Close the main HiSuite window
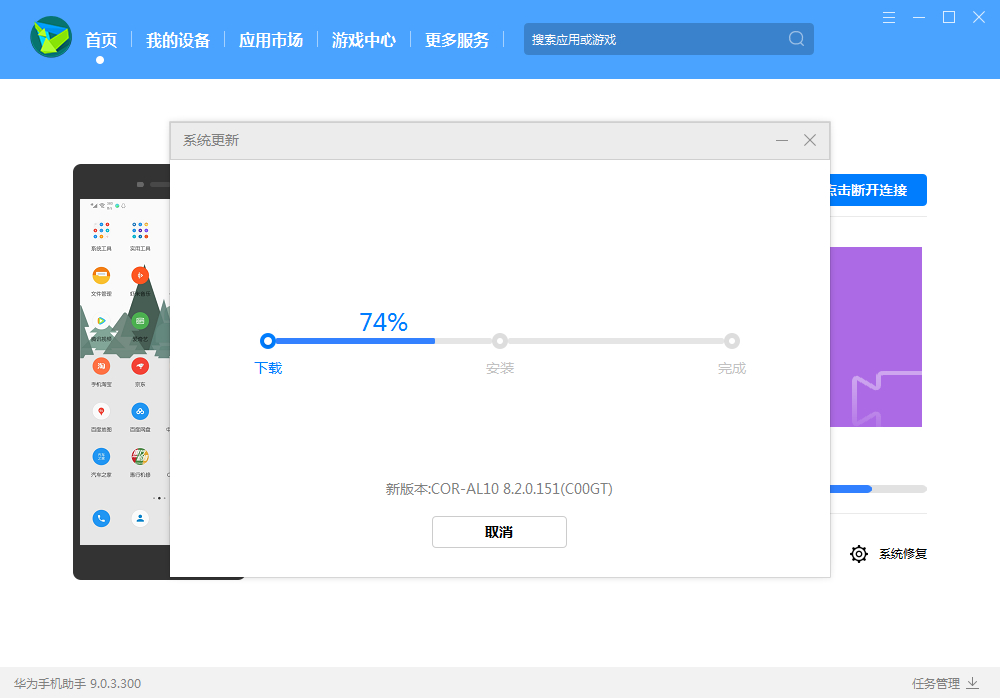Viewport: 1000px width, 698px height. click(979, 18)
